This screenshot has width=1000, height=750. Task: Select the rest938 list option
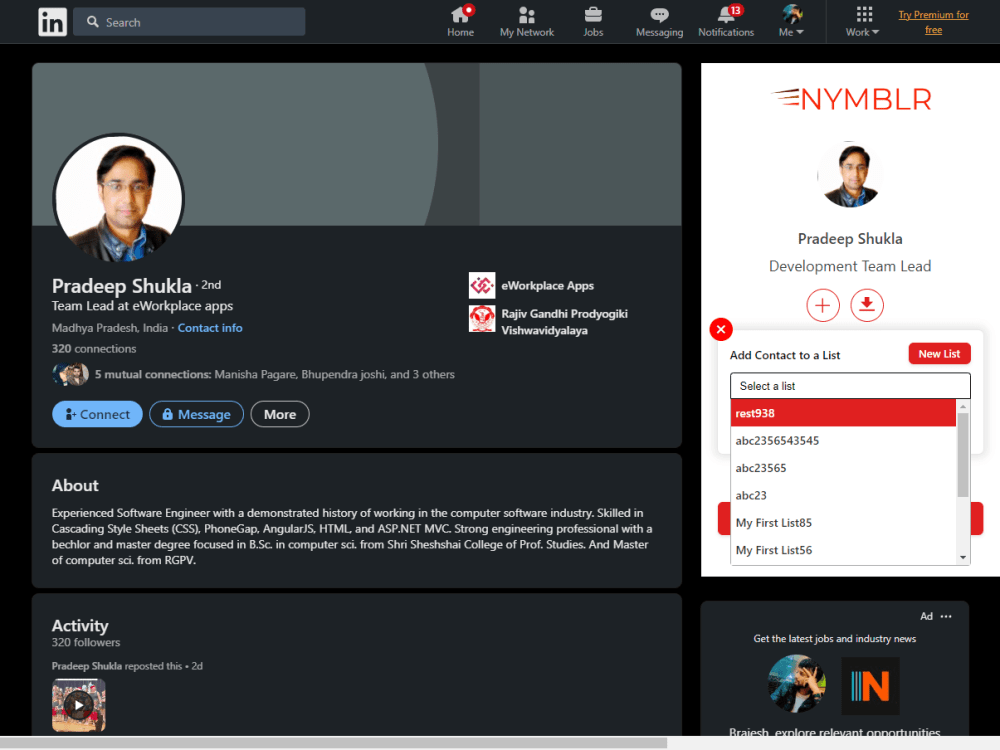tap(843, 413)
